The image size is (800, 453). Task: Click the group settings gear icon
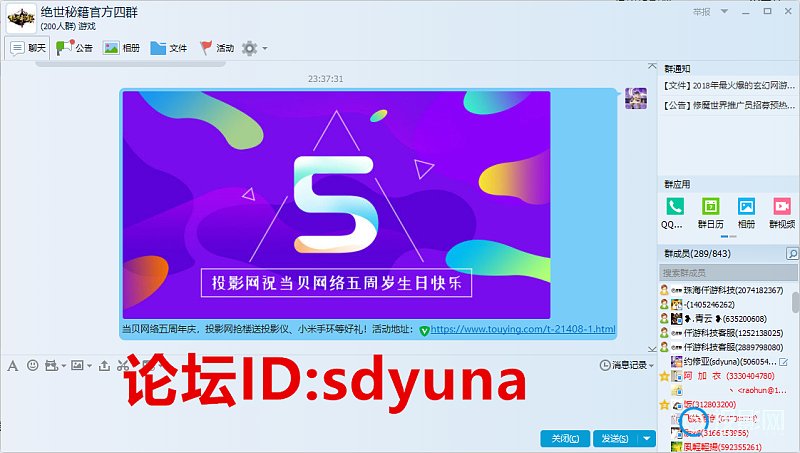point(249,48)
